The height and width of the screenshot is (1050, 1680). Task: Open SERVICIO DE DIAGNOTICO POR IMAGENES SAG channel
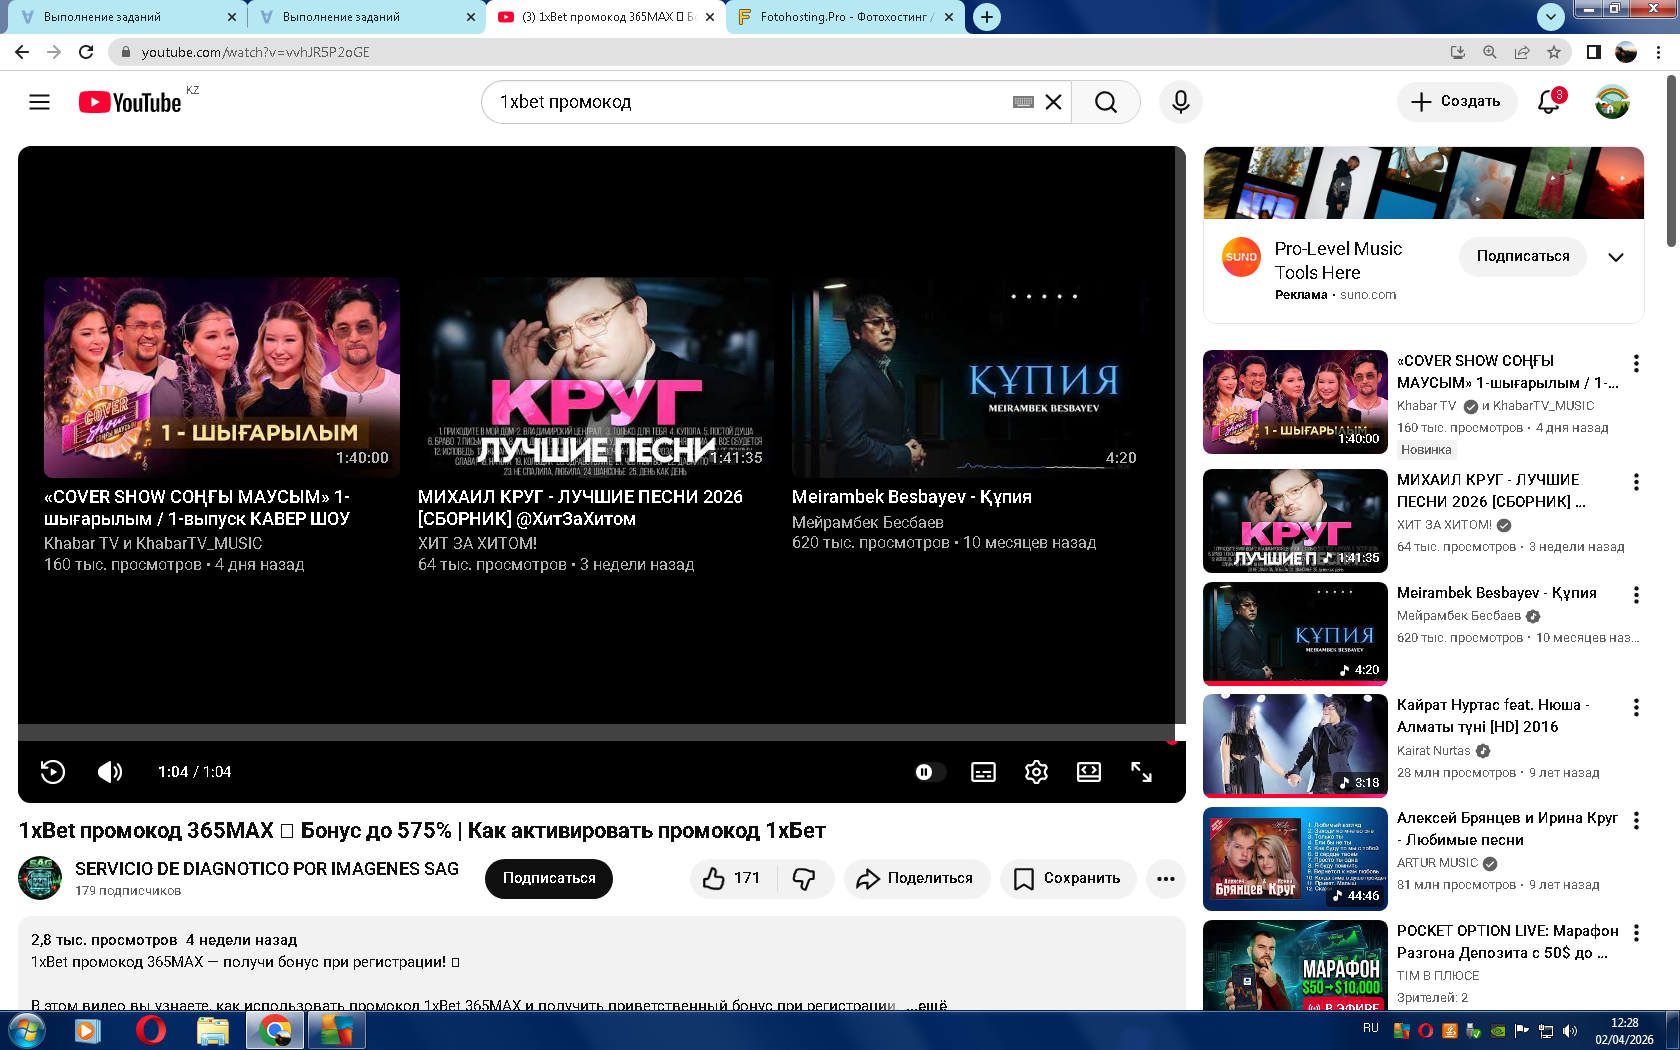tap(267, 869)
